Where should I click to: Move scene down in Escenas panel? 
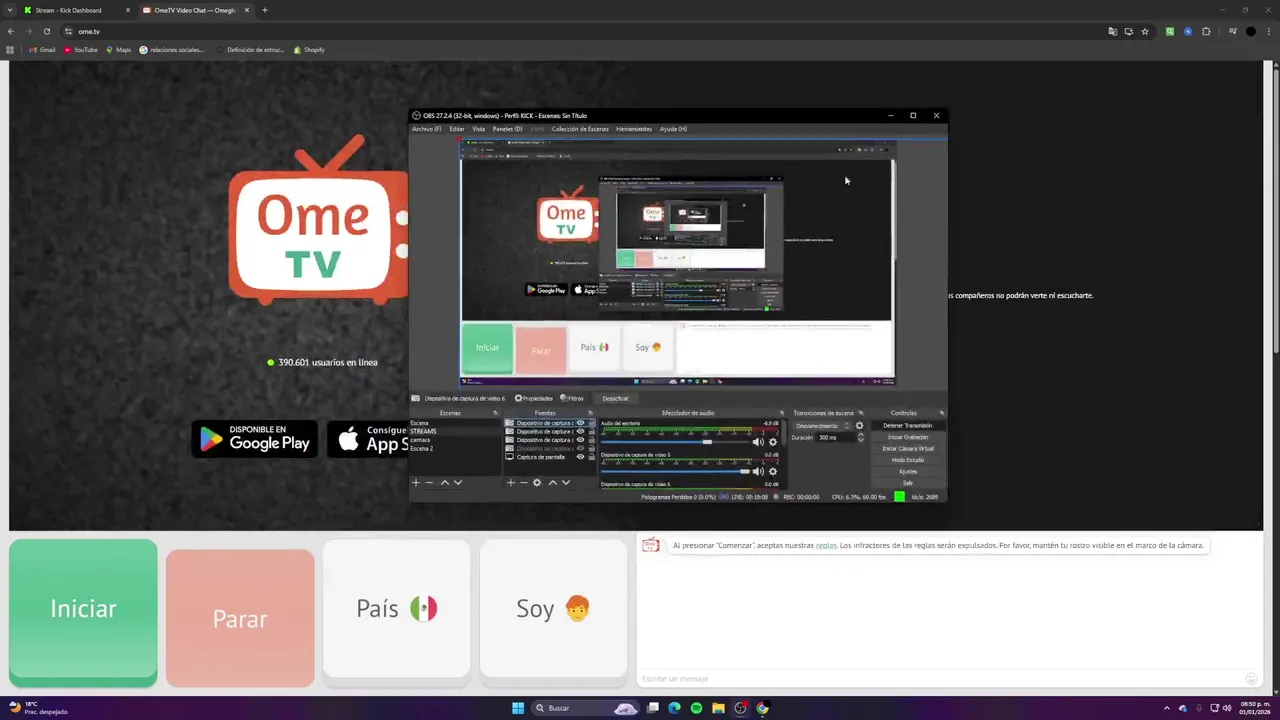pyautogui.click(x=458, y=482)
